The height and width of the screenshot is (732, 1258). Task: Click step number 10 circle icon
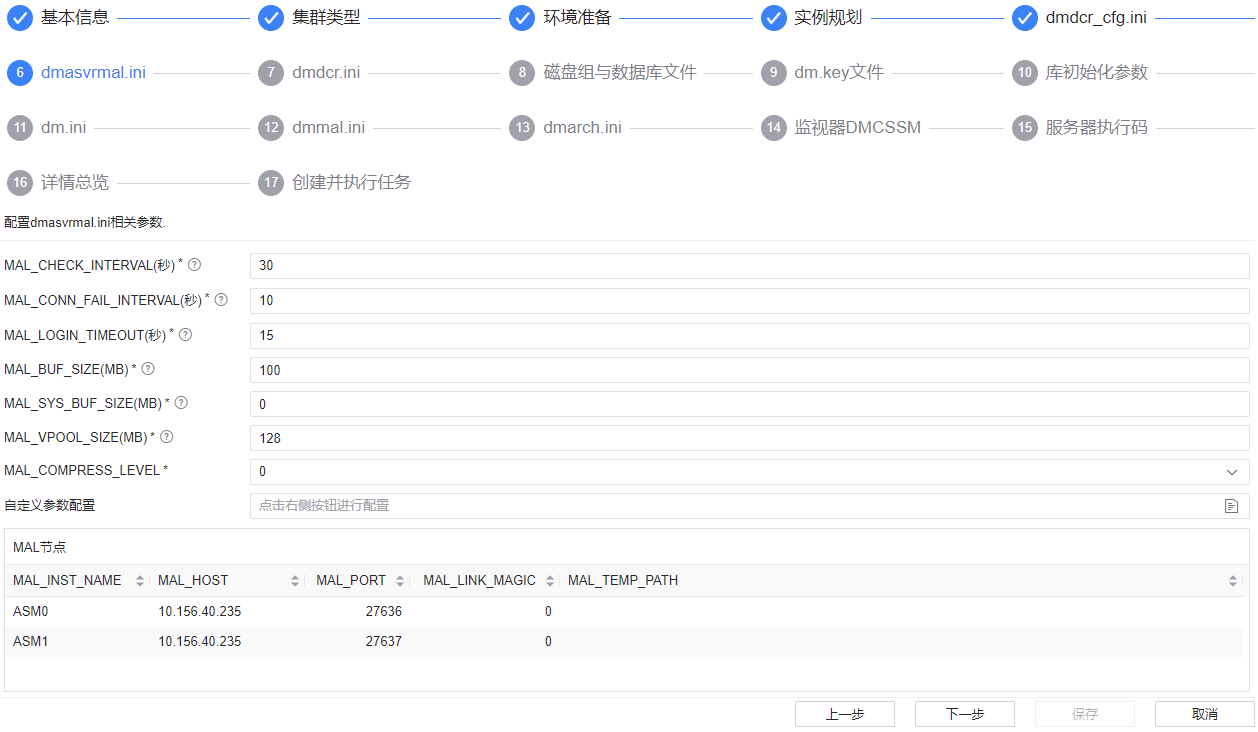tap(1025, 73)
